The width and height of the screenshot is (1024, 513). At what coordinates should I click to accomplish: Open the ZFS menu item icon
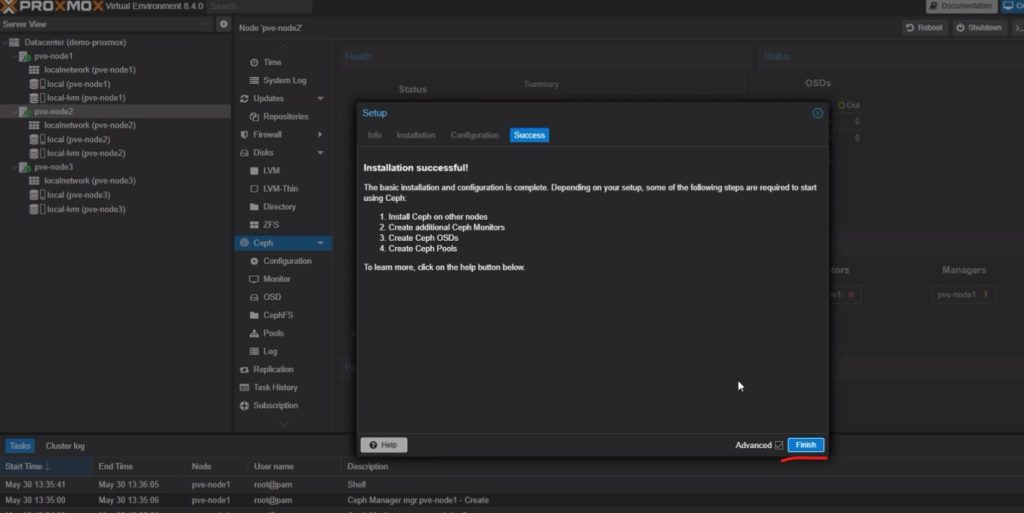pyautogui.click(x=254, y=225)
